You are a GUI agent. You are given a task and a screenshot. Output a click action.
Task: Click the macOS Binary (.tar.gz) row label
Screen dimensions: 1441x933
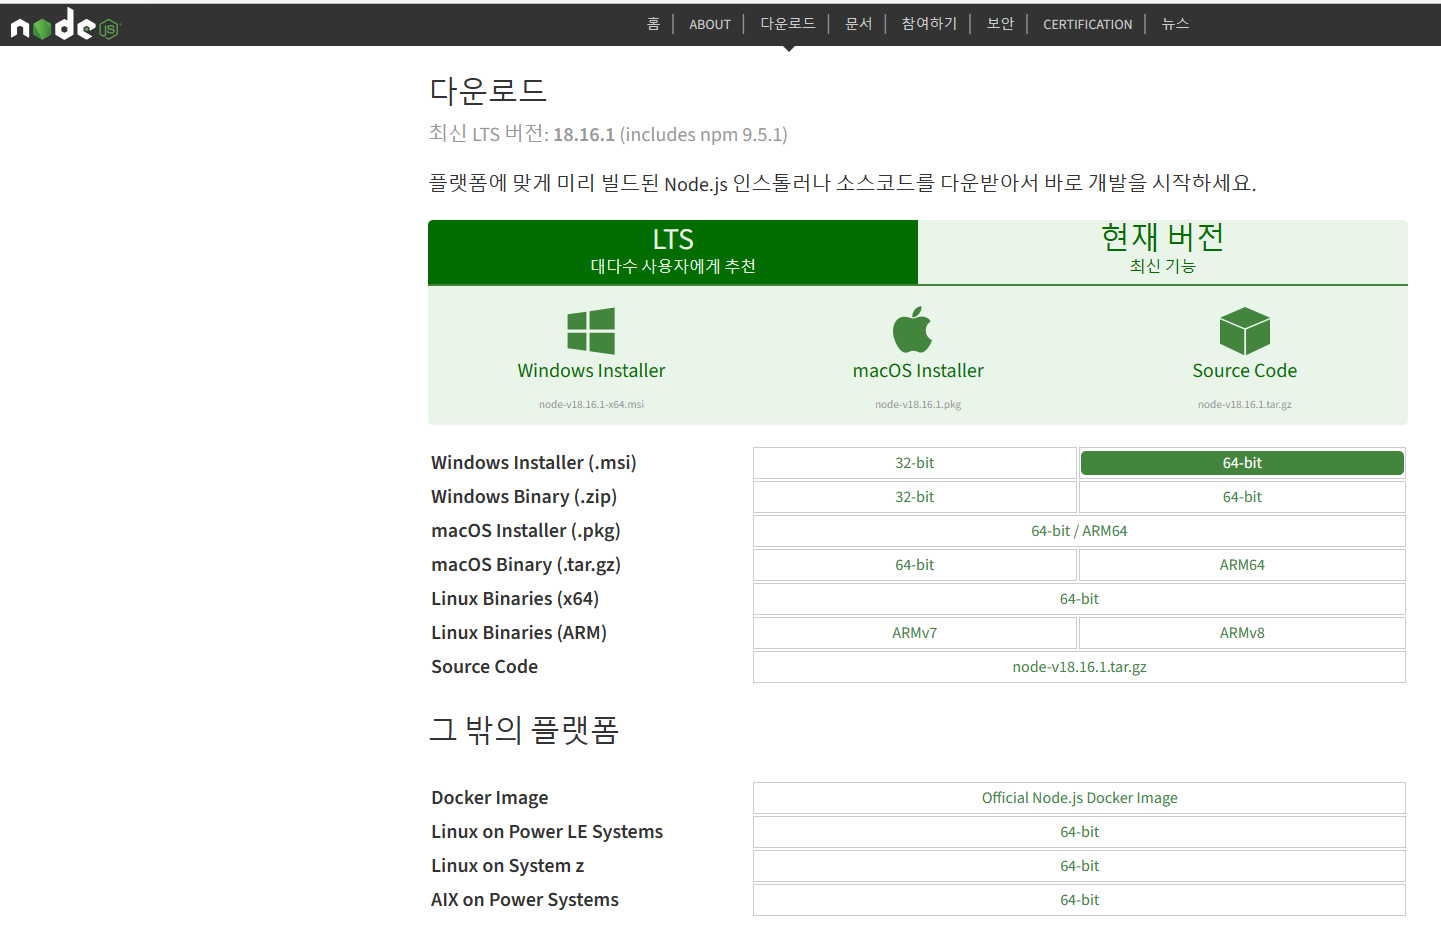tap(526, 565)
